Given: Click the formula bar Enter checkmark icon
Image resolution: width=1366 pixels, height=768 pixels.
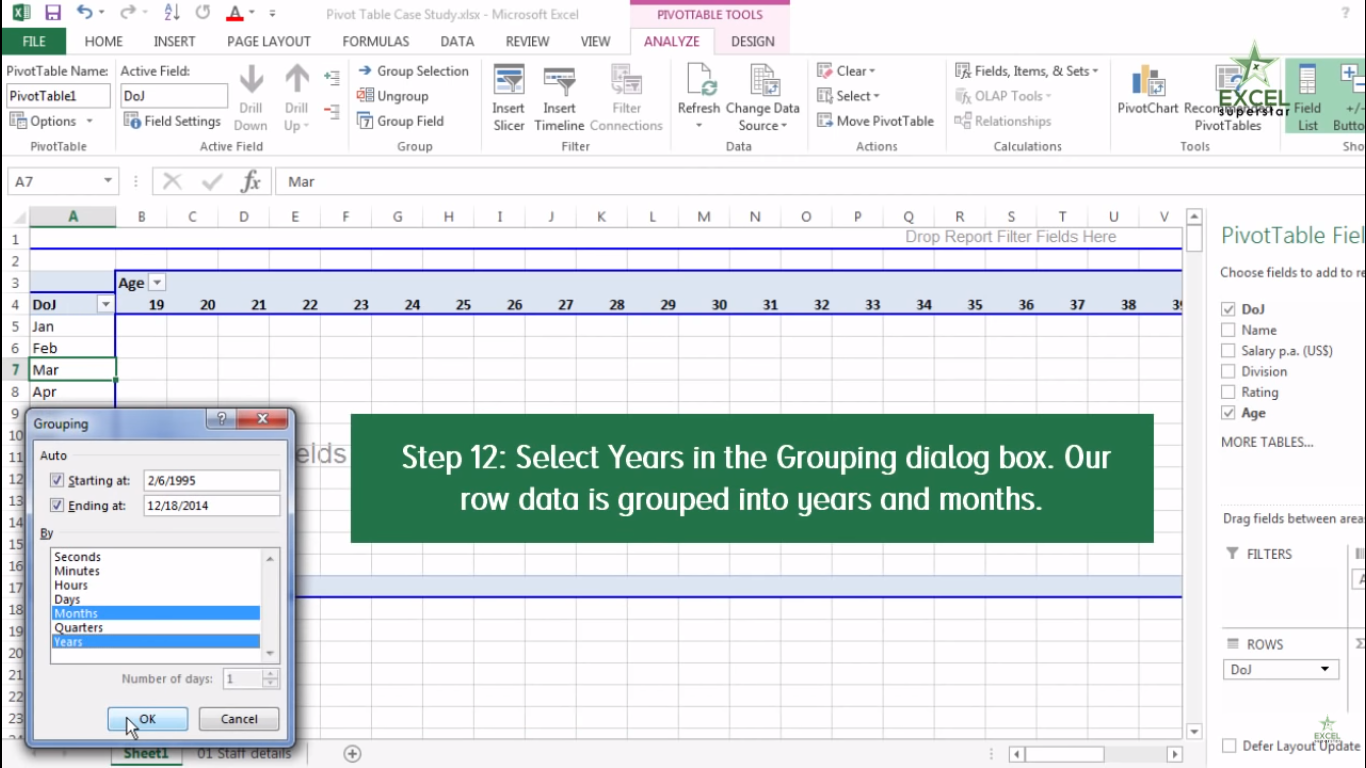Looking at the screenshot, I should click(x=212, y=181).
